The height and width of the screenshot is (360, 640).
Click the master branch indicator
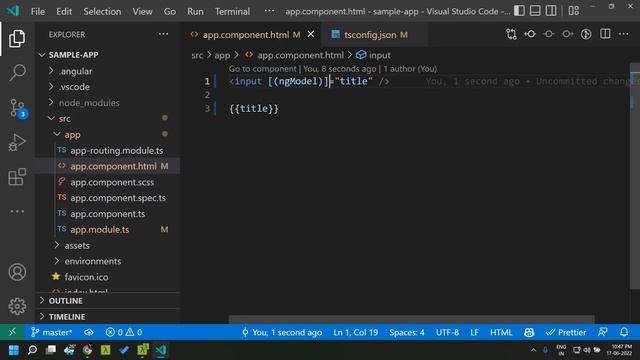[51, 332]
